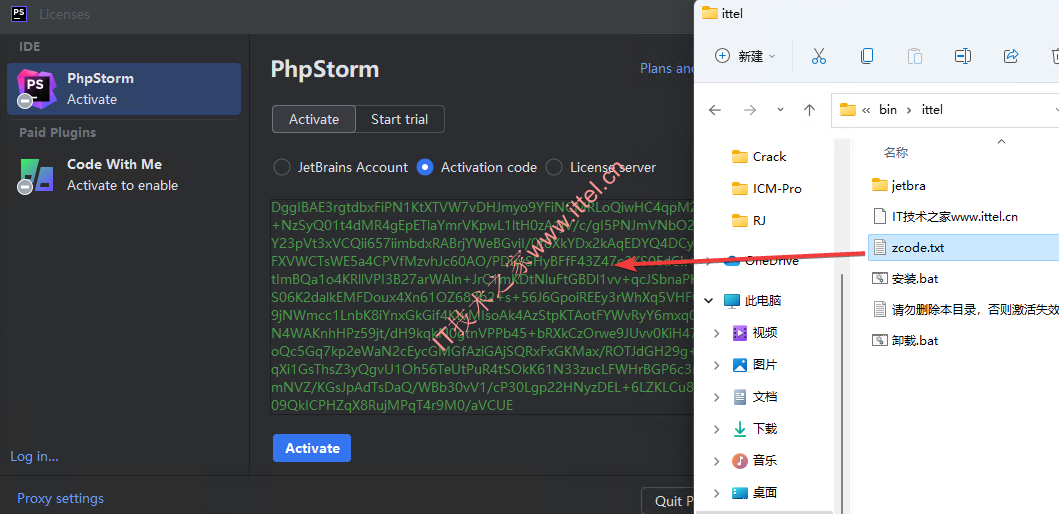
Task: Click the Copy icon in Explorer toolbar
Action: [867, 56]
